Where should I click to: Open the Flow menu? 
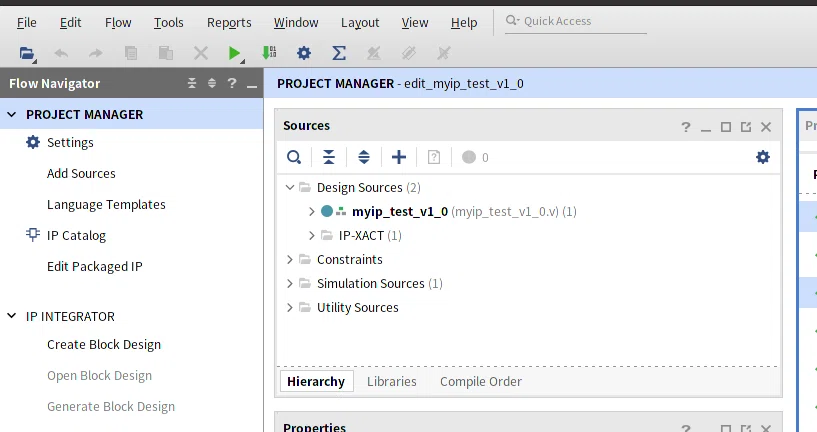tap(118, 22)
